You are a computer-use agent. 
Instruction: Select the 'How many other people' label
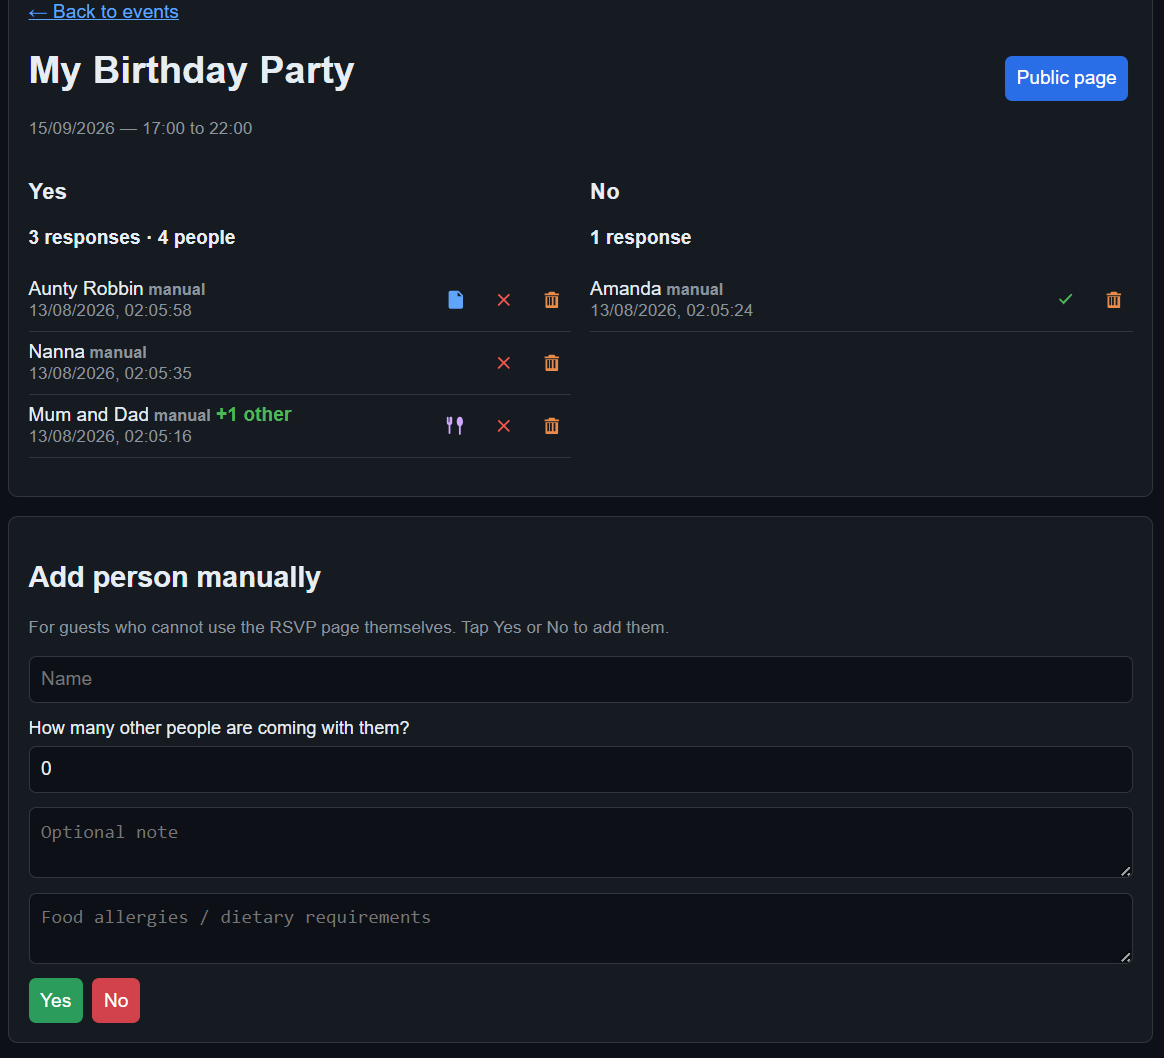point(219,728)
